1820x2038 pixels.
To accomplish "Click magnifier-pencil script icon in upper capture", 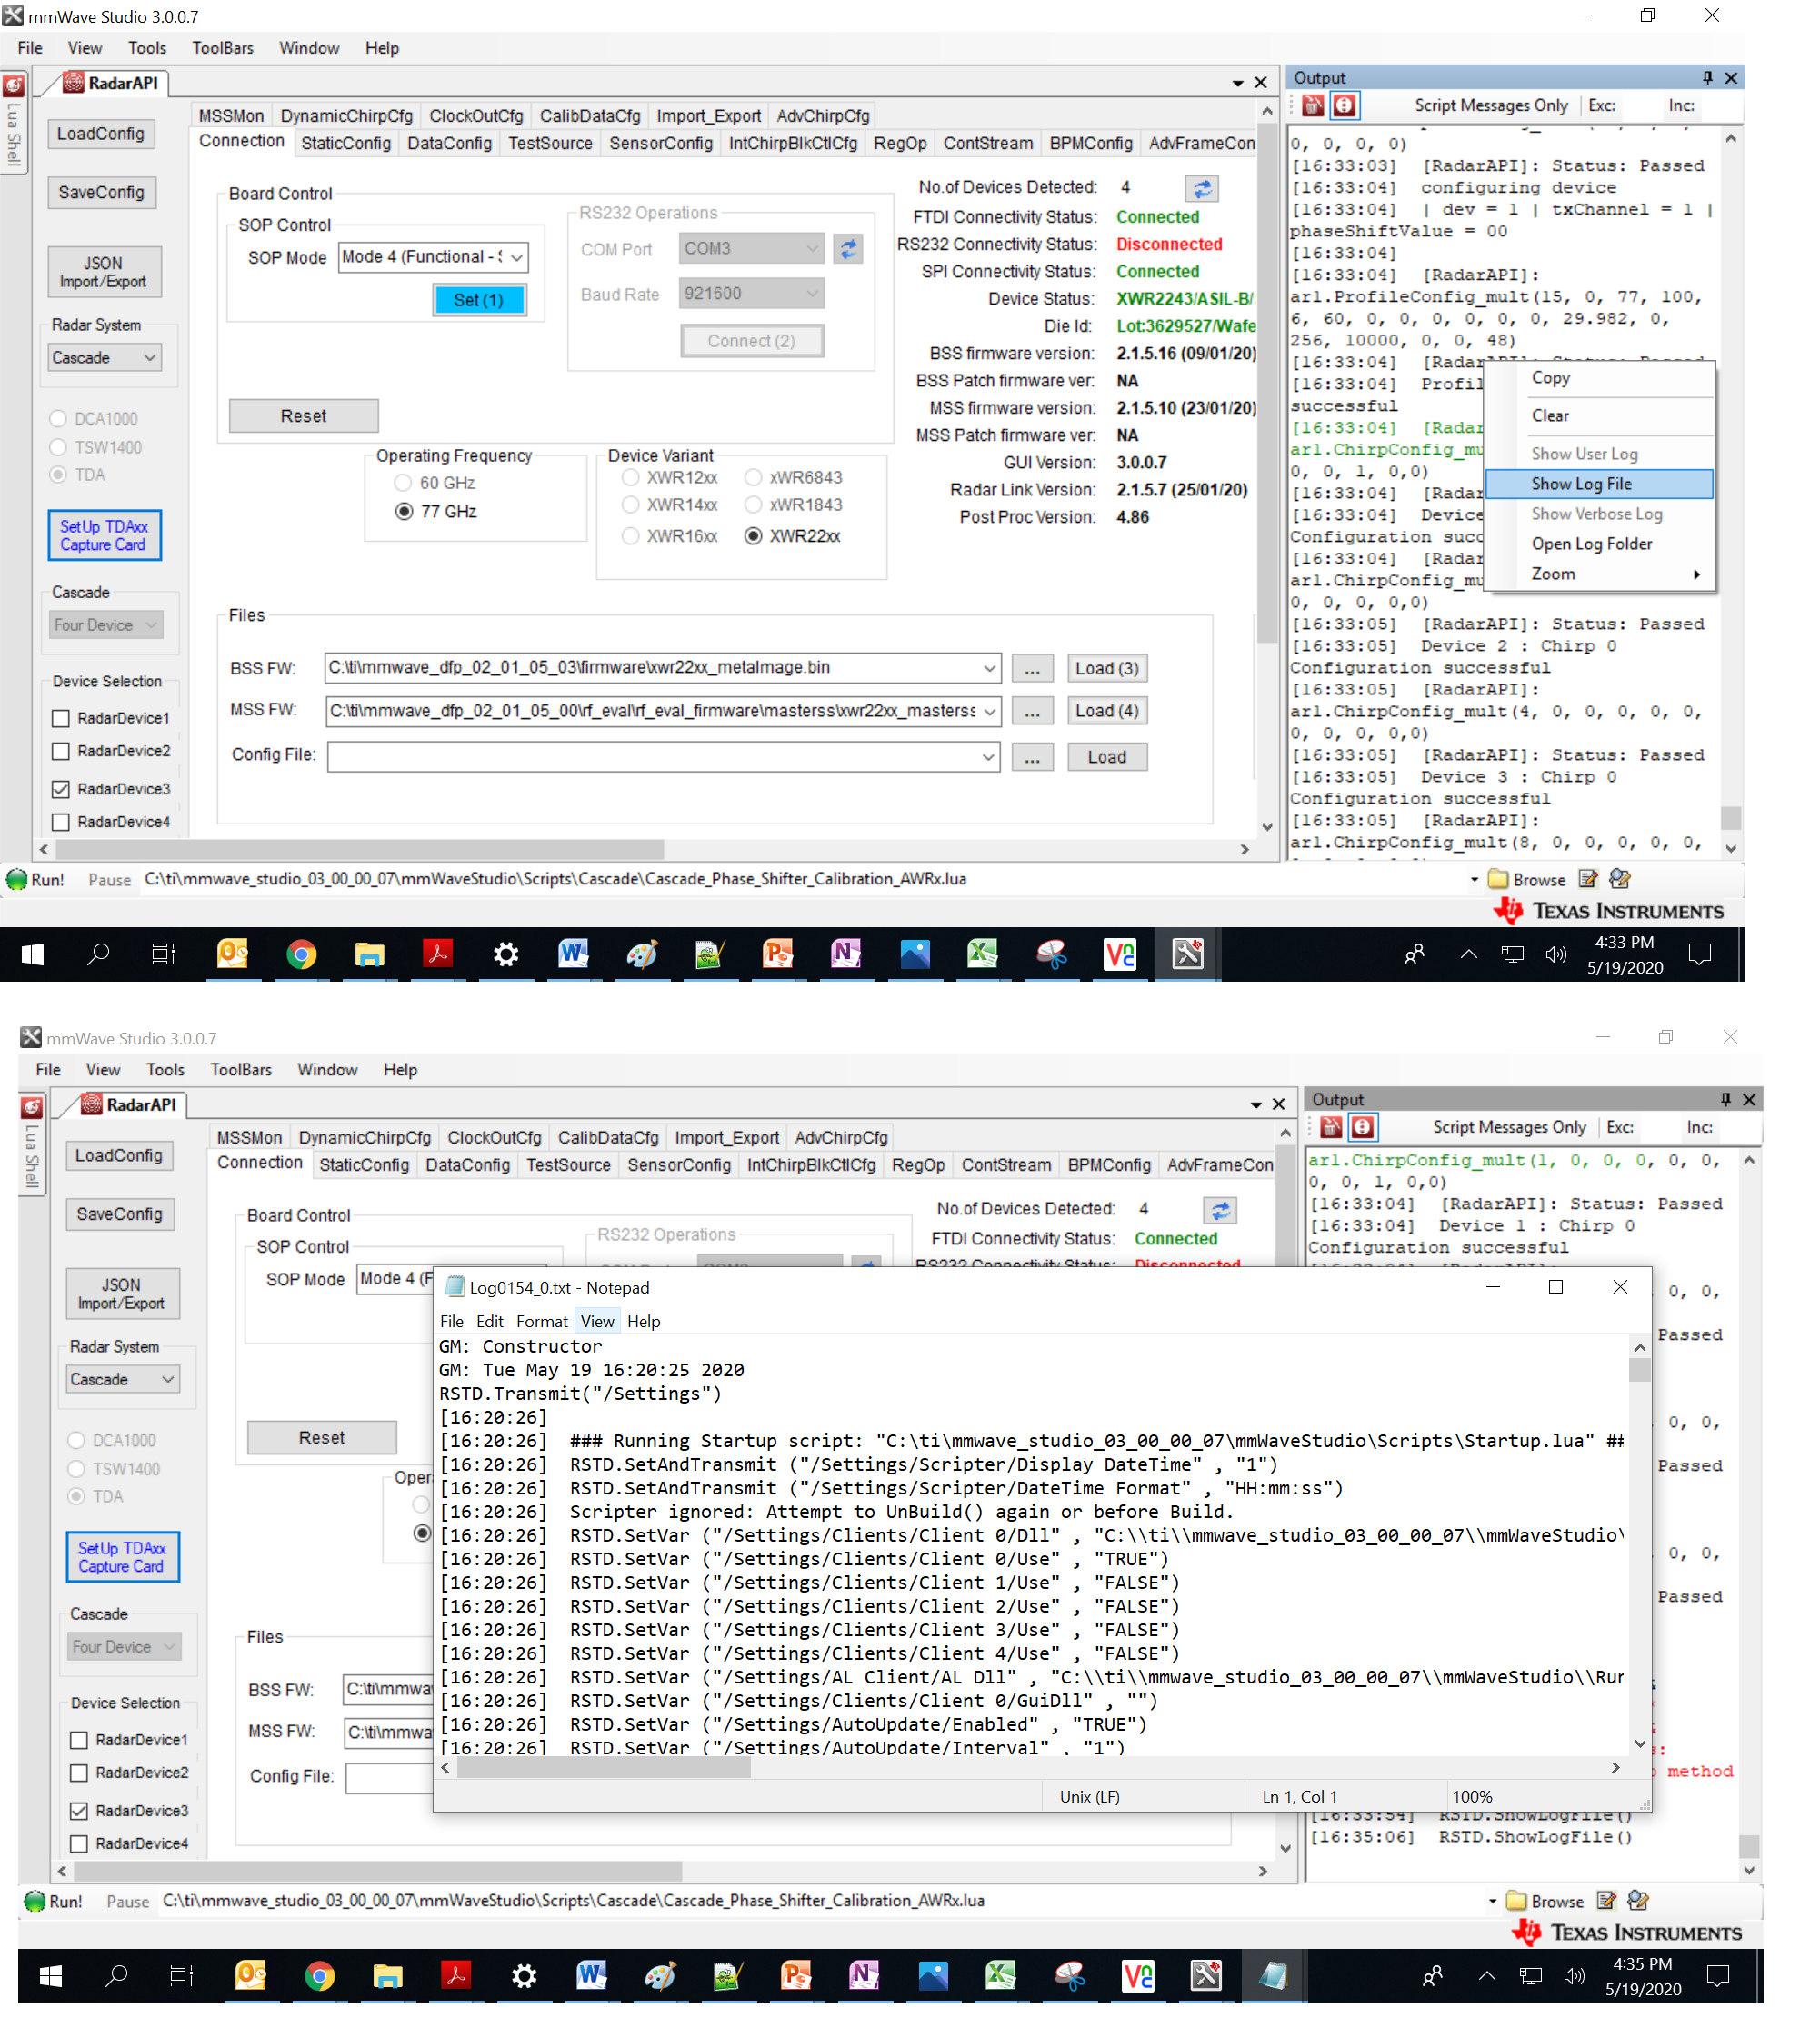I will click(x=1620, y=879).
